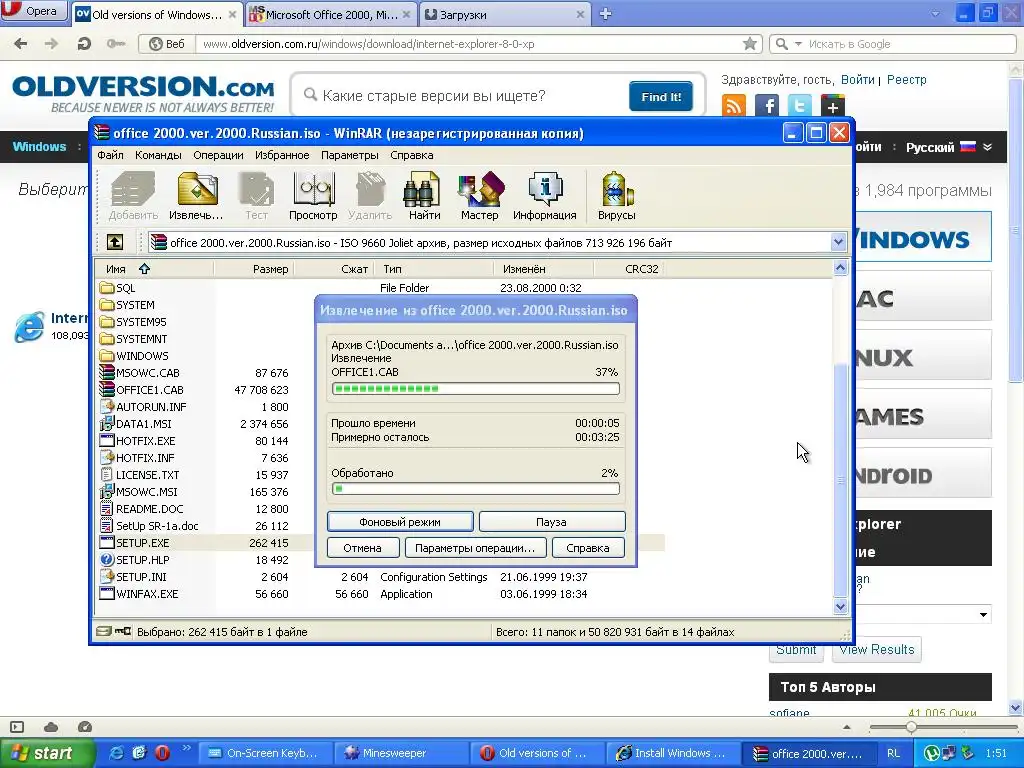Open a new Opera tab with plus button
The width and height of the screenshot is (1024, 768).
point(605,14)
